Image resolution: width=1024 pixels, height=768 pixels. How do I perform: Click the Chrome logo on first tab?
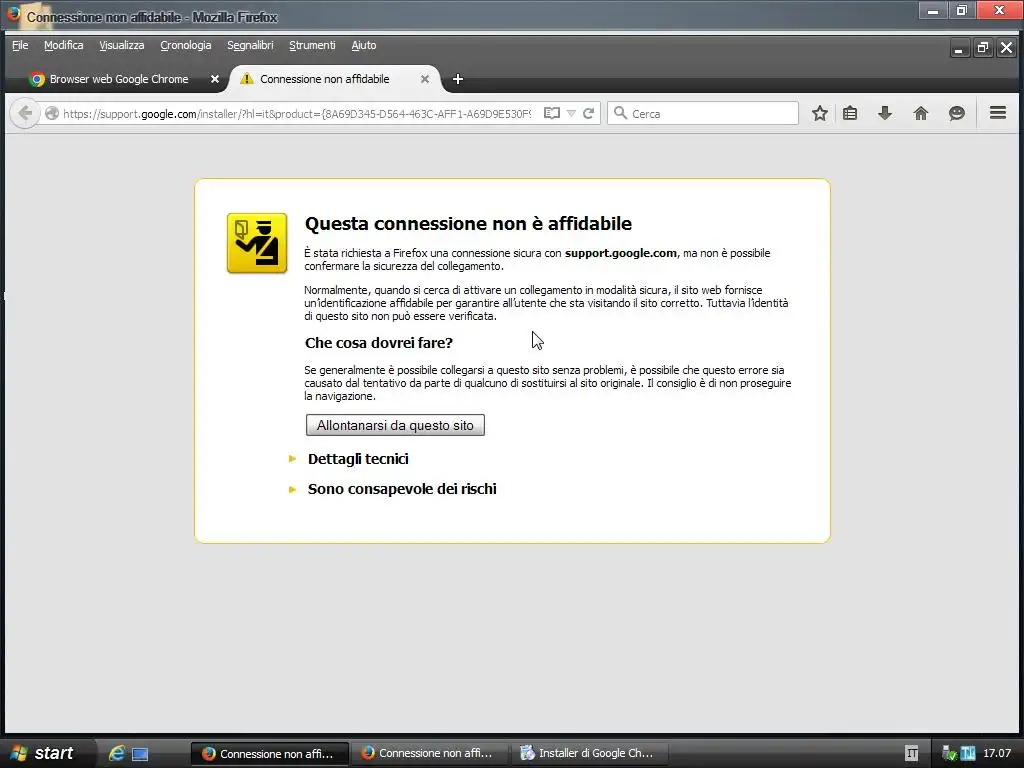(x=37, y=79)
